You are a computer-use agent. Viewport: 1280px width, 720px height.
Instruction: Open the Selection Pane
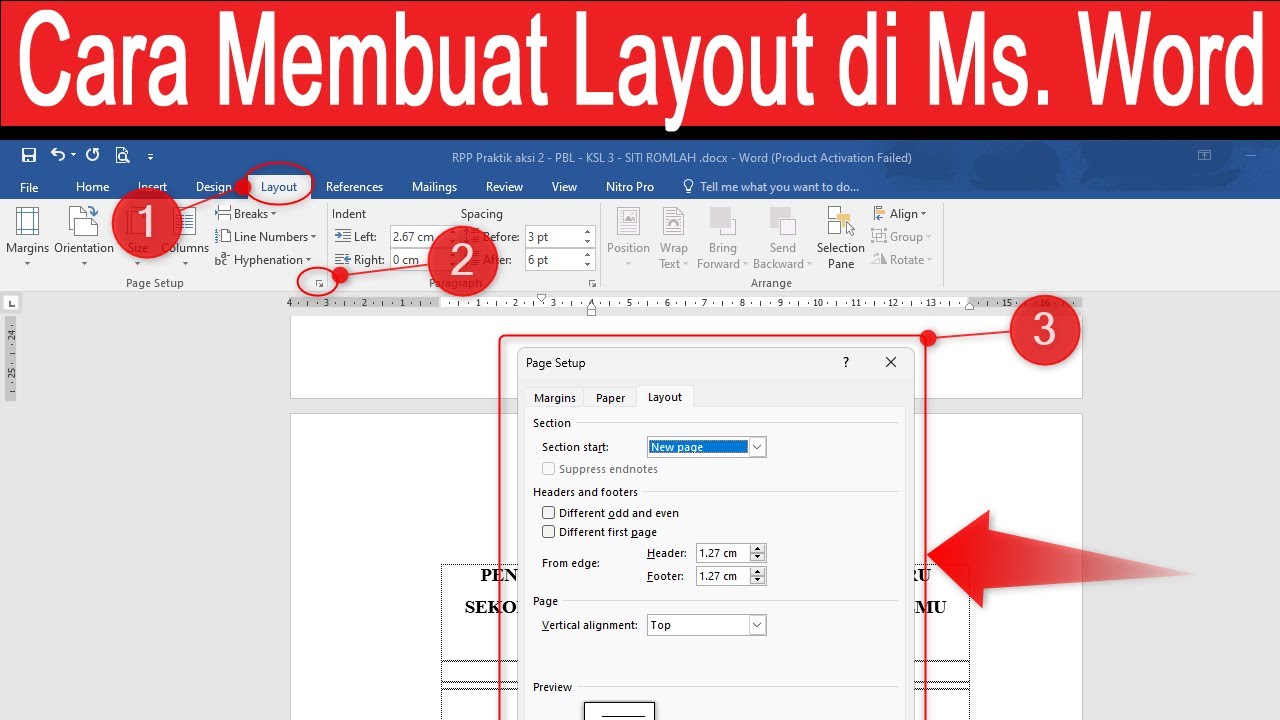coord(841,238)
